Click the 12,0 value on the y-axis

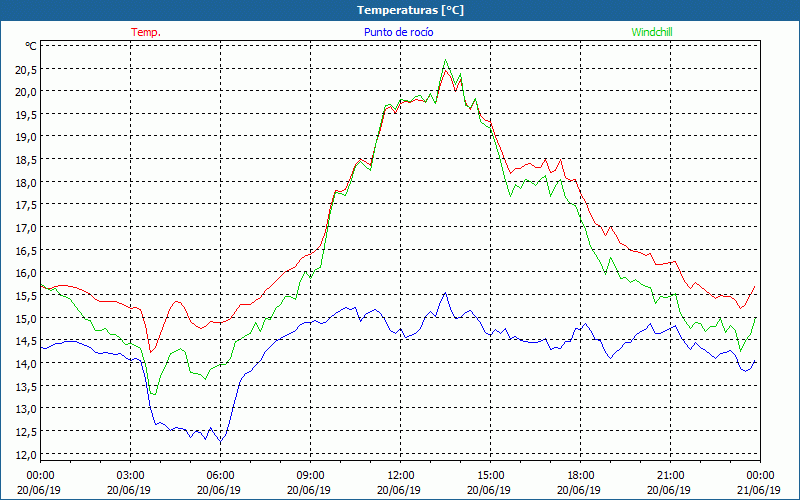tap(26, 455)
